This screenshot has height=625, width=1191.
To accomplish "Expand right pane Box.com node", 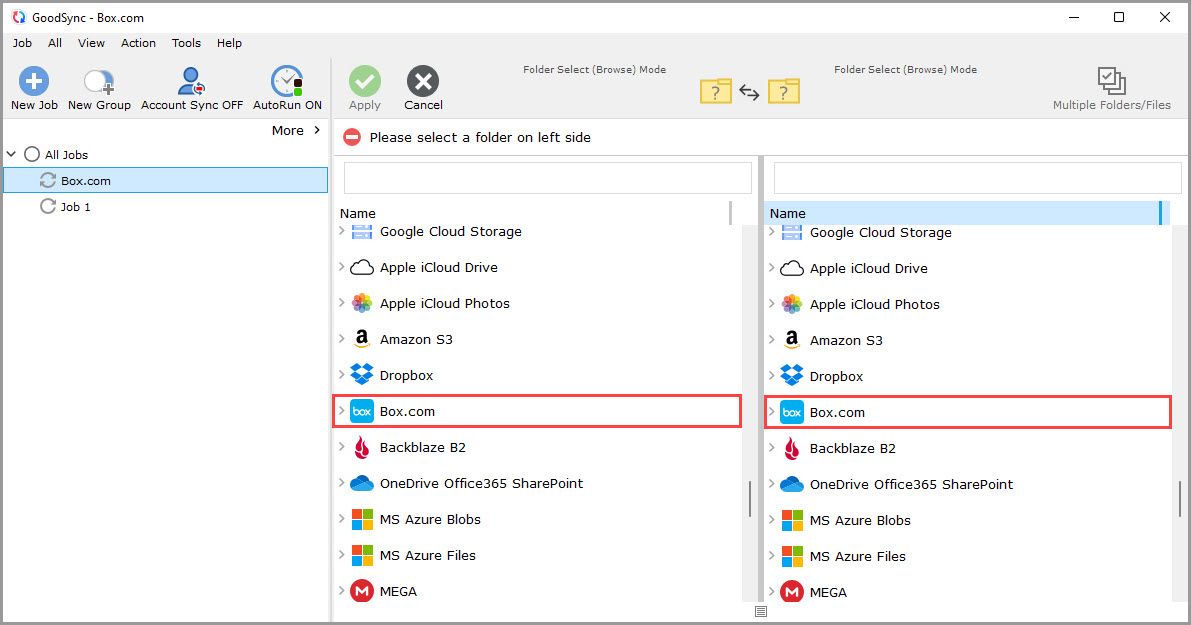I will point(772,412).
